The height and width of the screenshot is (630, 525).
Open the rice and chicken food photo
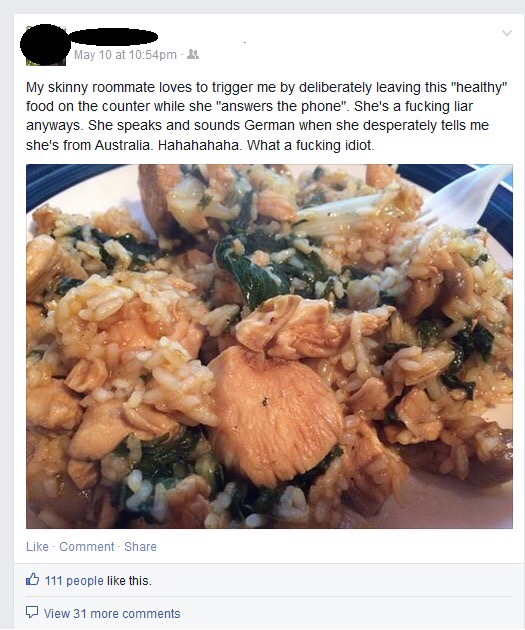[269, 346]
